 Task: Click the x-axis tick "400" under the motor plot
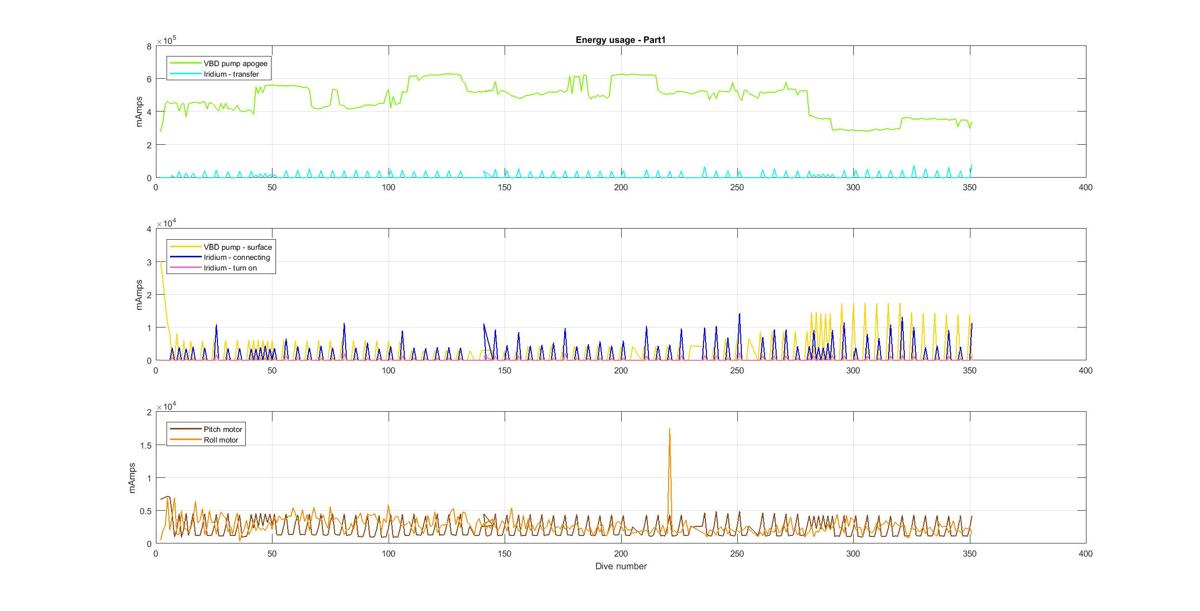coord(1086,553)
